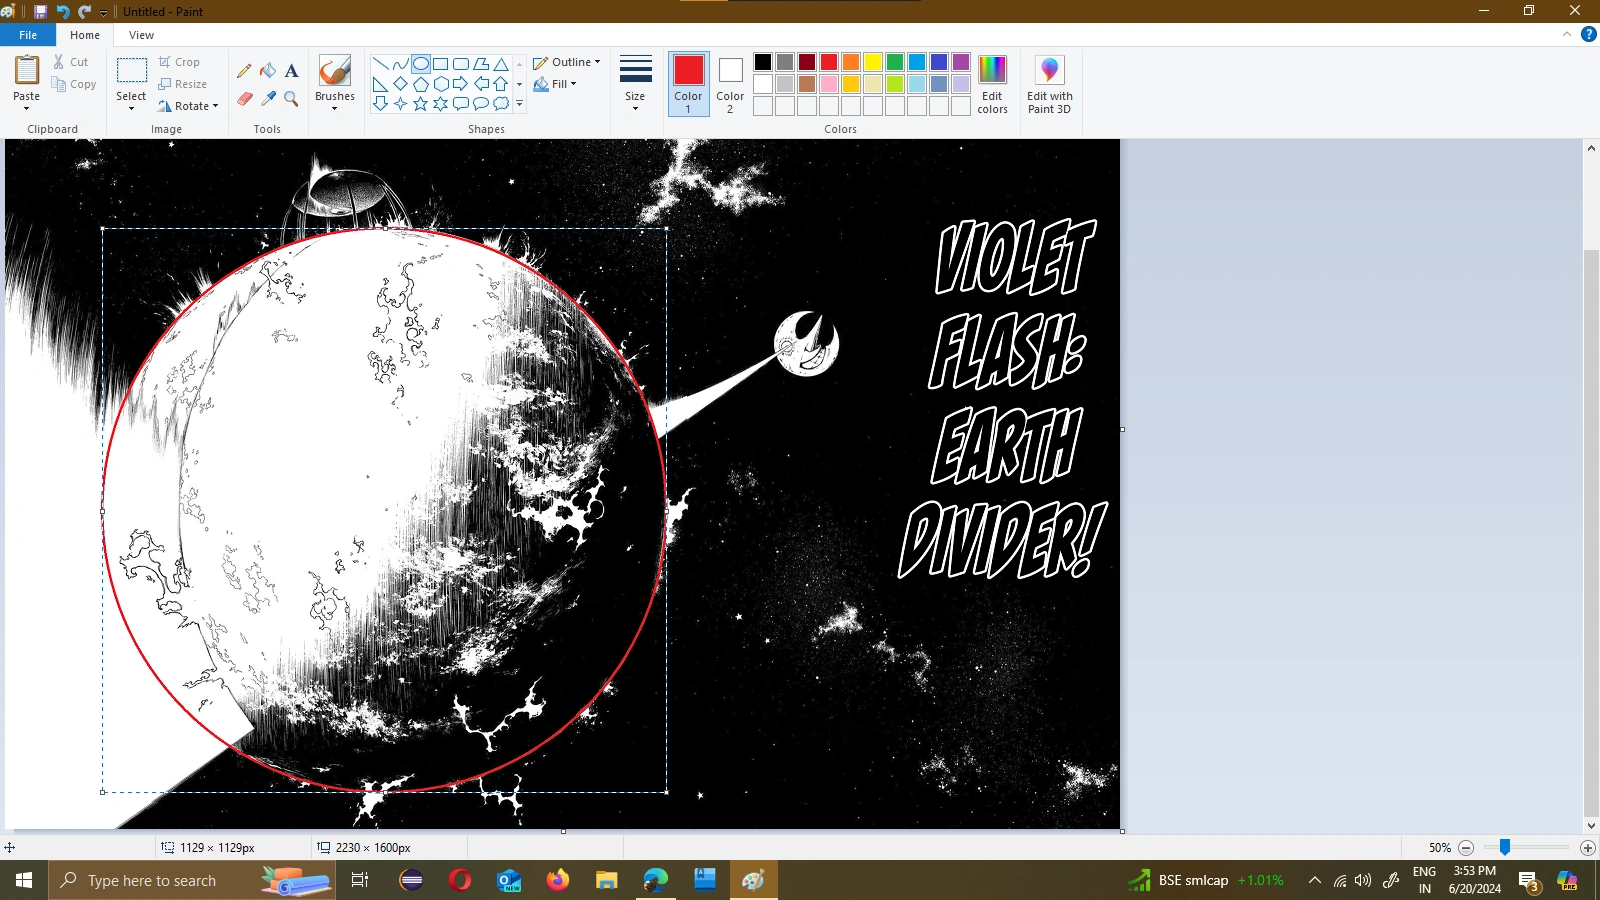Activate the Text tool
1600x900 pixels.
[291, 71]
